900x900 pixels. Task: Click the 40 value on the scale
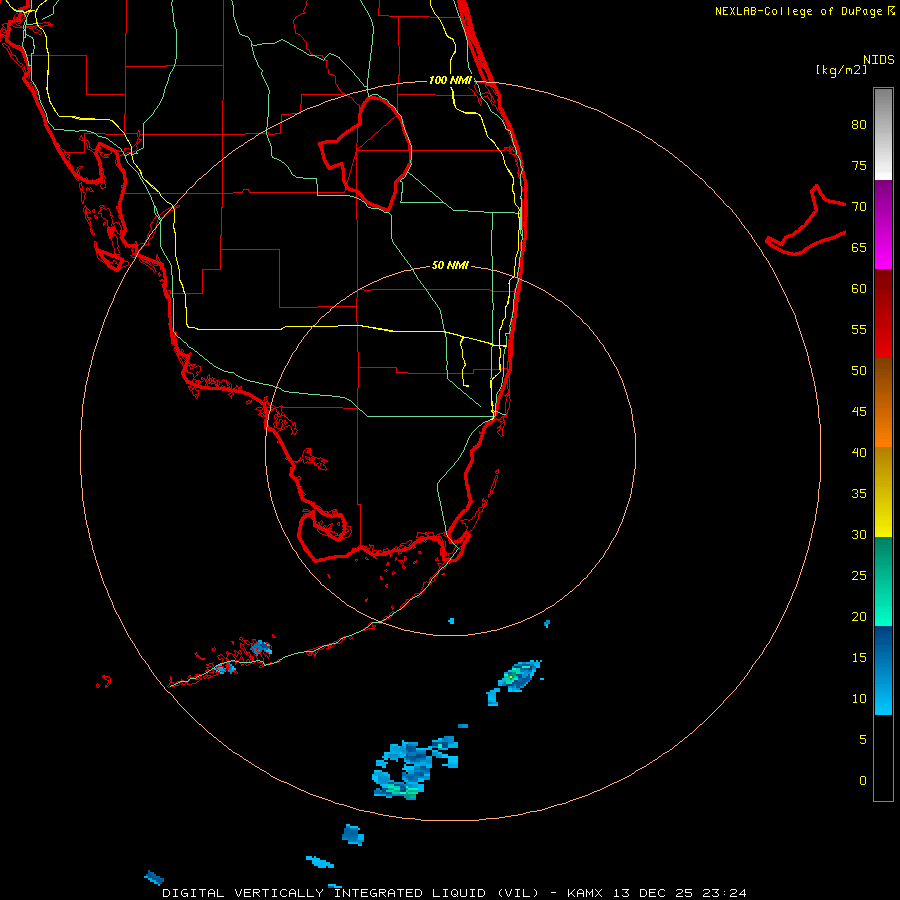pyautogui.click(x=859, y=452)
